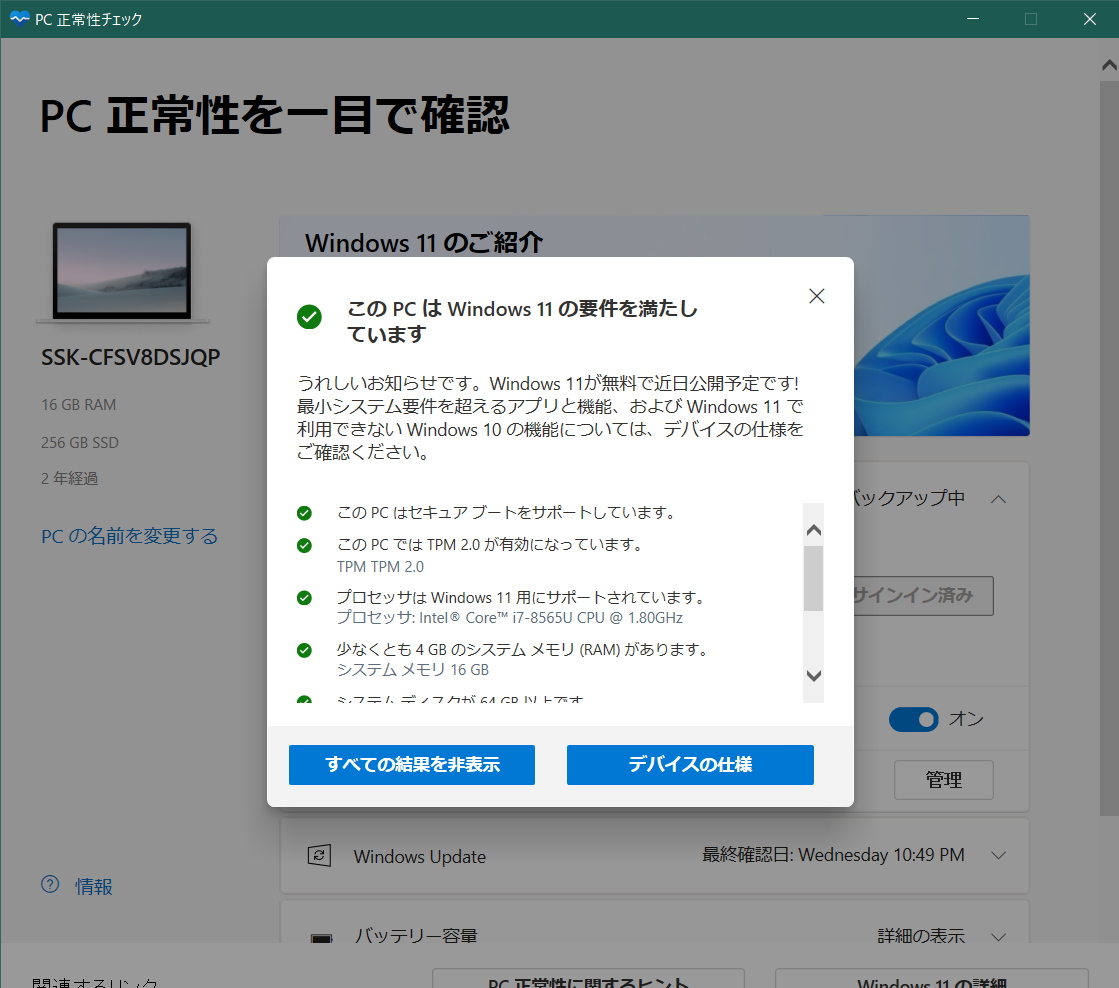The height and width of the screenshot is (988, 1119).
Task: Click the results list scrollbar thumb
Action: (x=814, y=578)
